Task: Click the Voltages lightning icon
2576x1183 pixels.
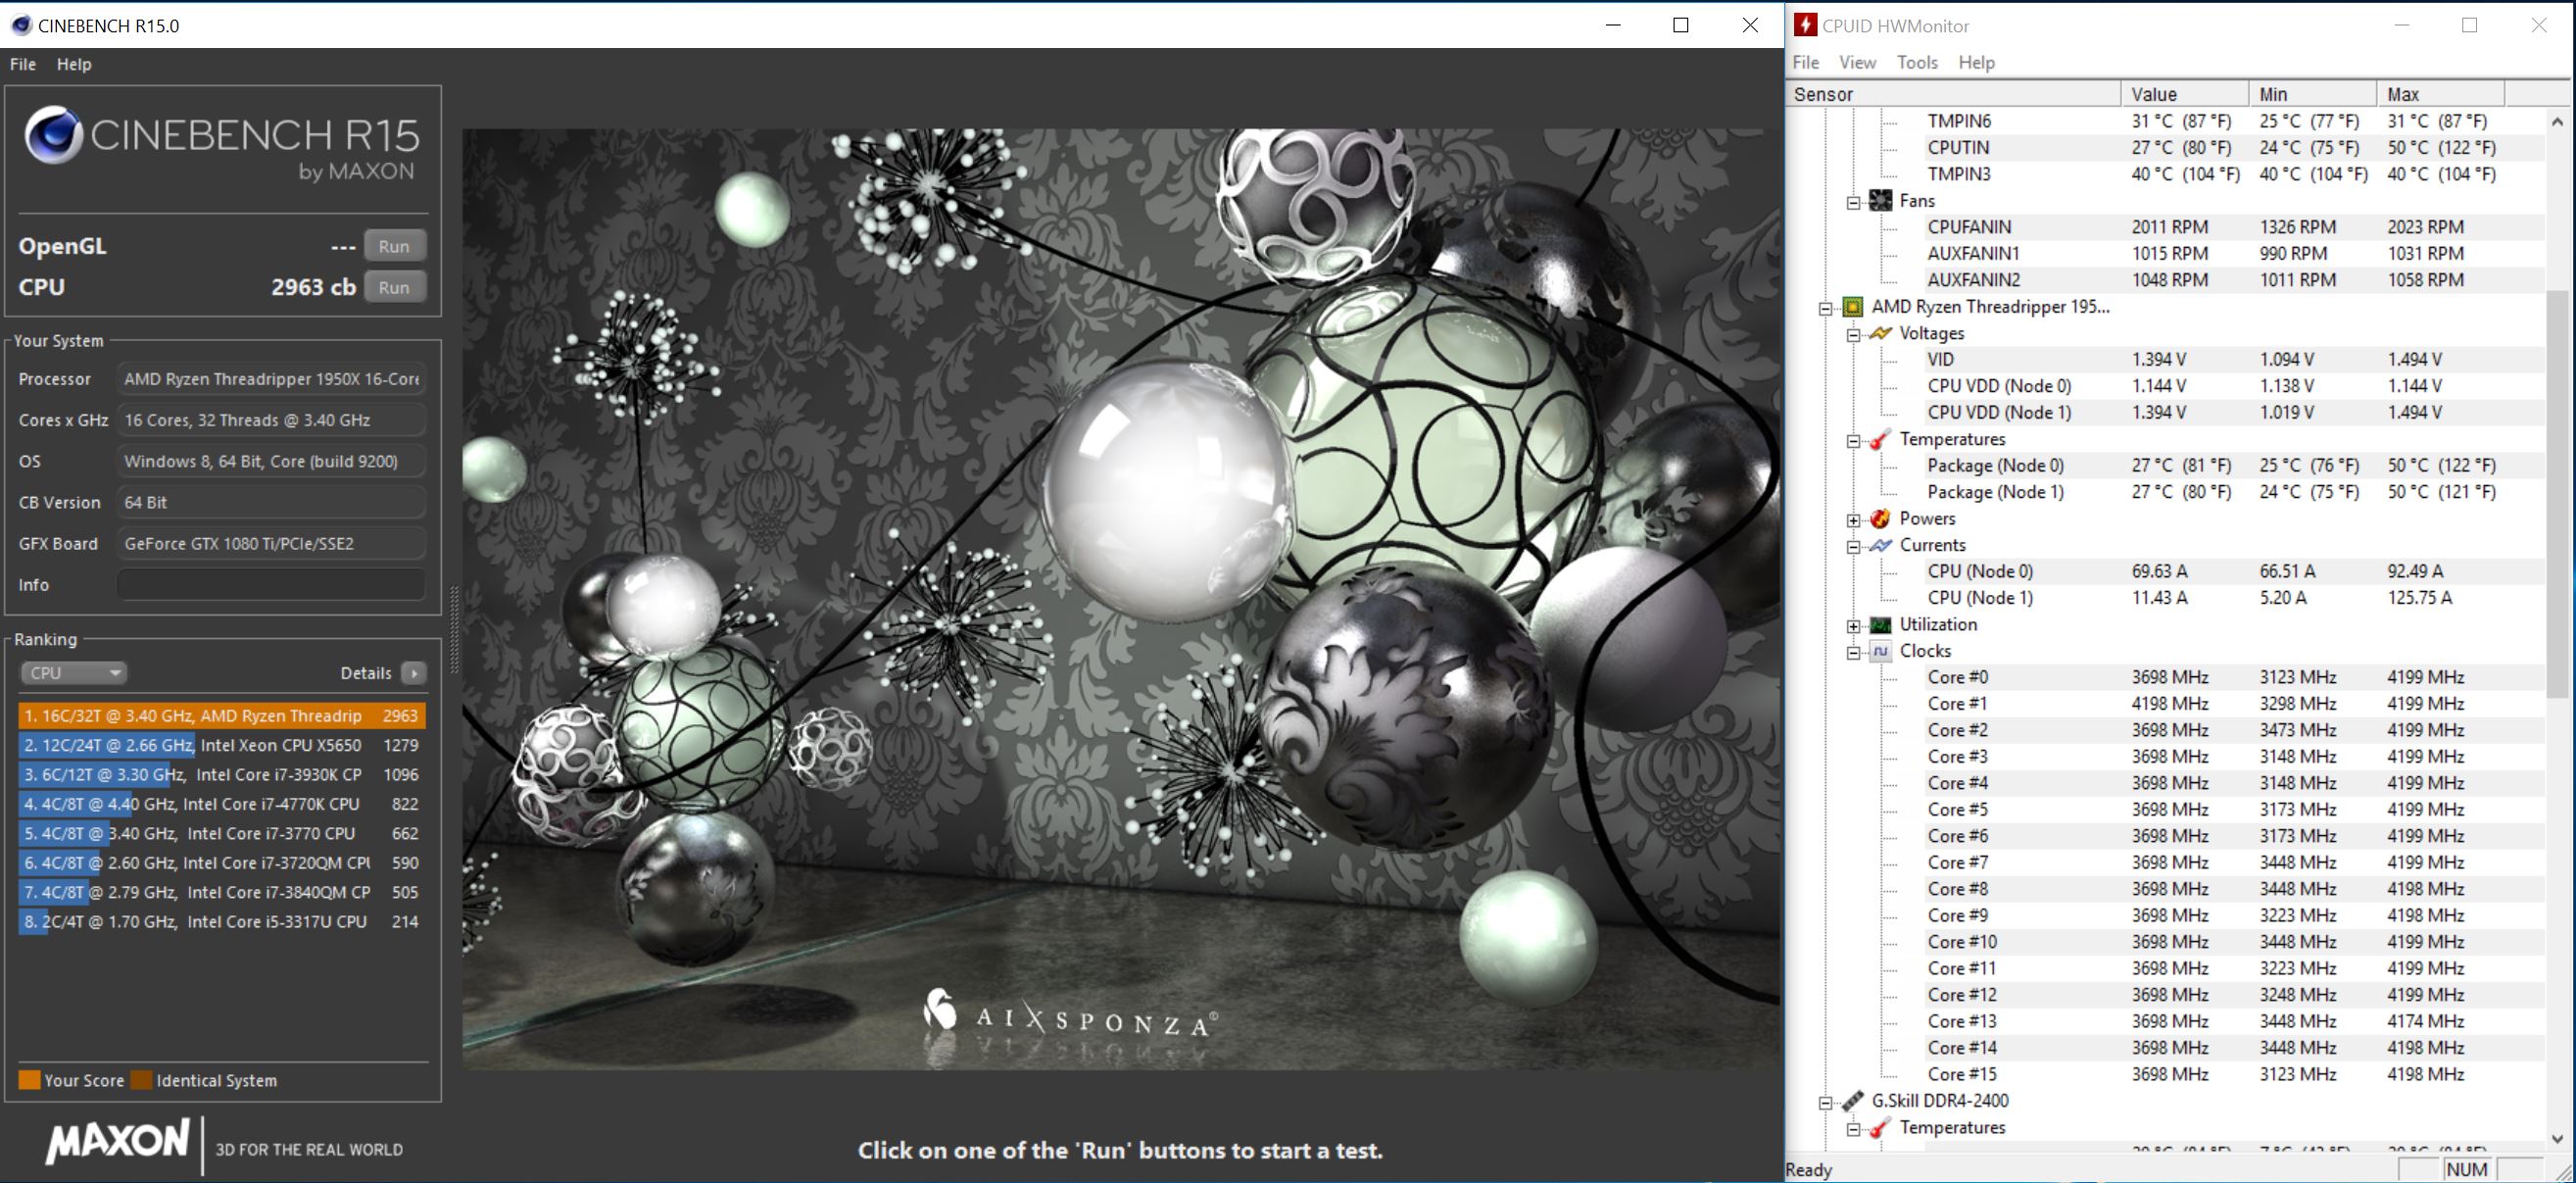Action: (1880, 333)
